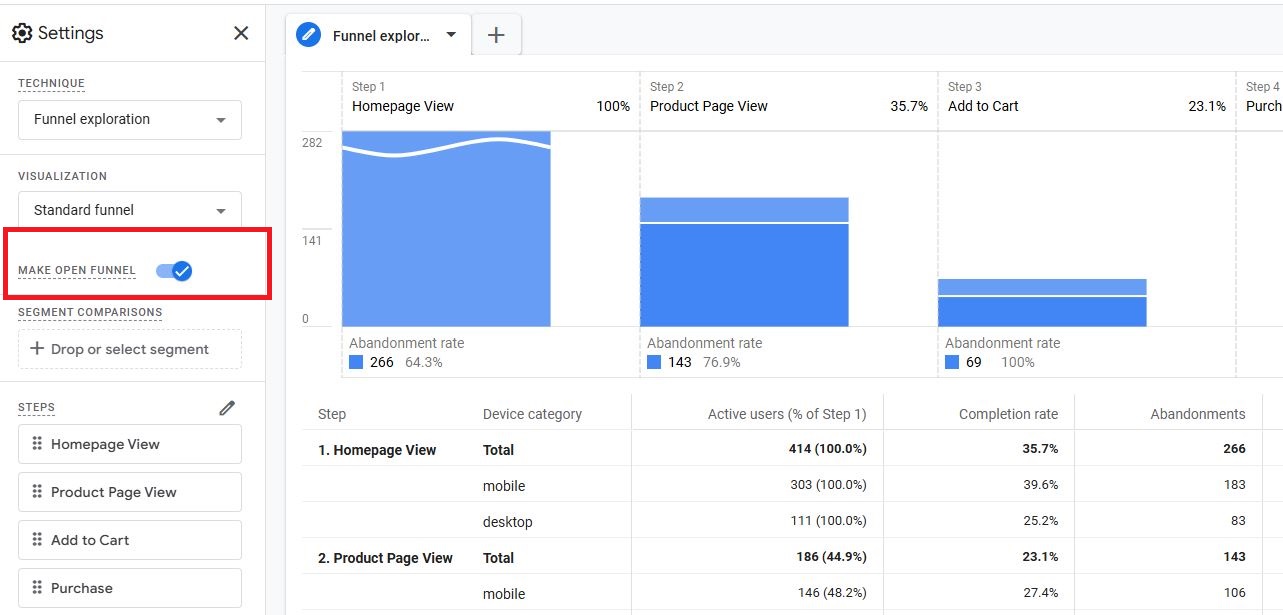Select the Add to Cart step item
Viewport: 1283px width, 615px height.
[x=130, y=540]
